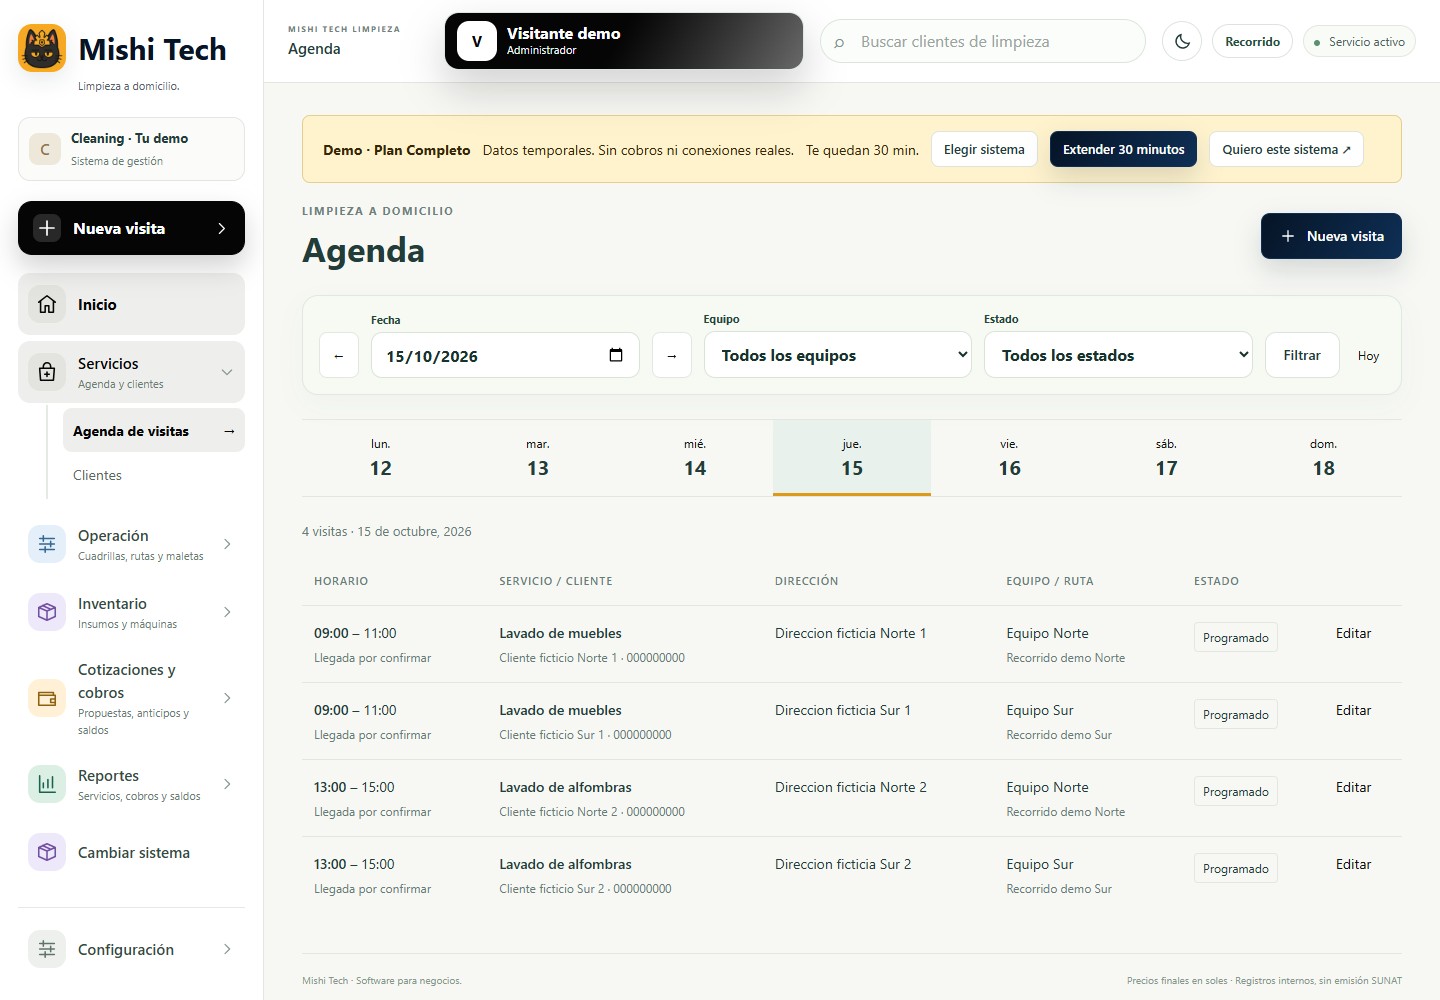The height and width of the screenshot is (1000, 1440).
Task: Jump to today with Hoy
Action: pos(1368,356)
